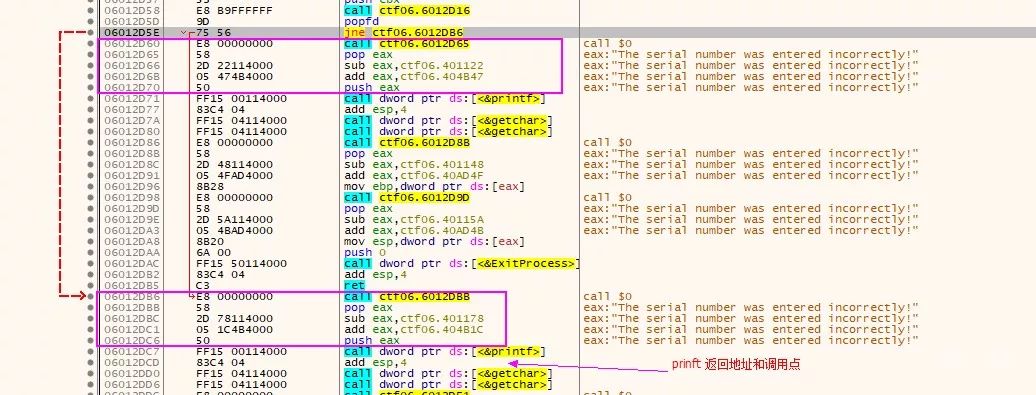
Task: Click the sub eax,ctf06.40115A instruction
Action: (x=414, y=220)
